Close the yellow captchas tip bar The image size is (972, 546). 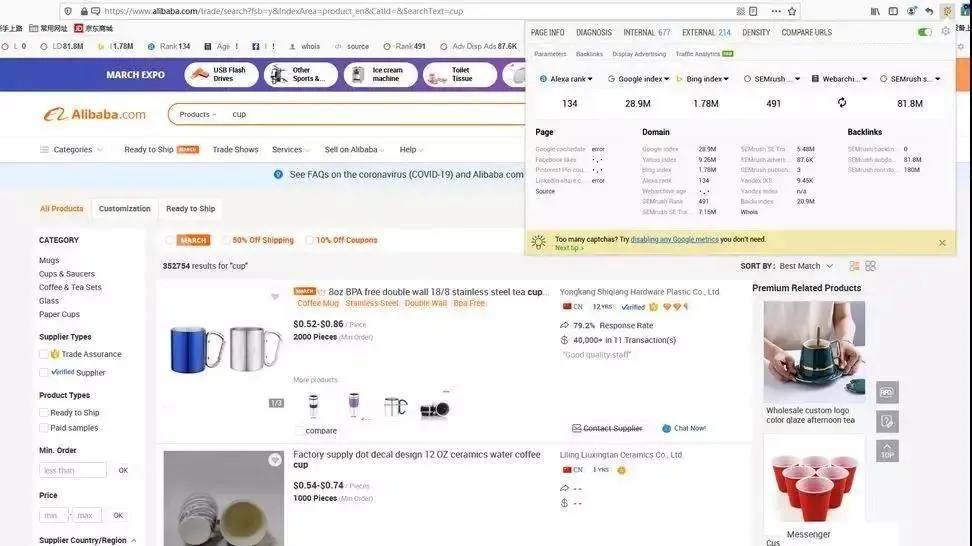click(942, 243)
